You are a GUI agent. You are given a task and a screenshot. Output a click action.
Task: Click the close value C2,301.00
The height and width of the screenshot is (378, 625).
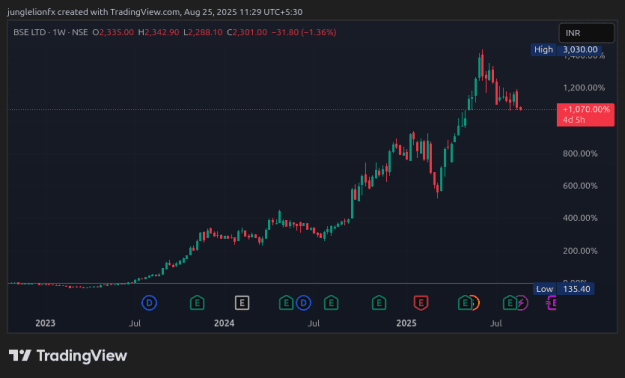point(247,32)
